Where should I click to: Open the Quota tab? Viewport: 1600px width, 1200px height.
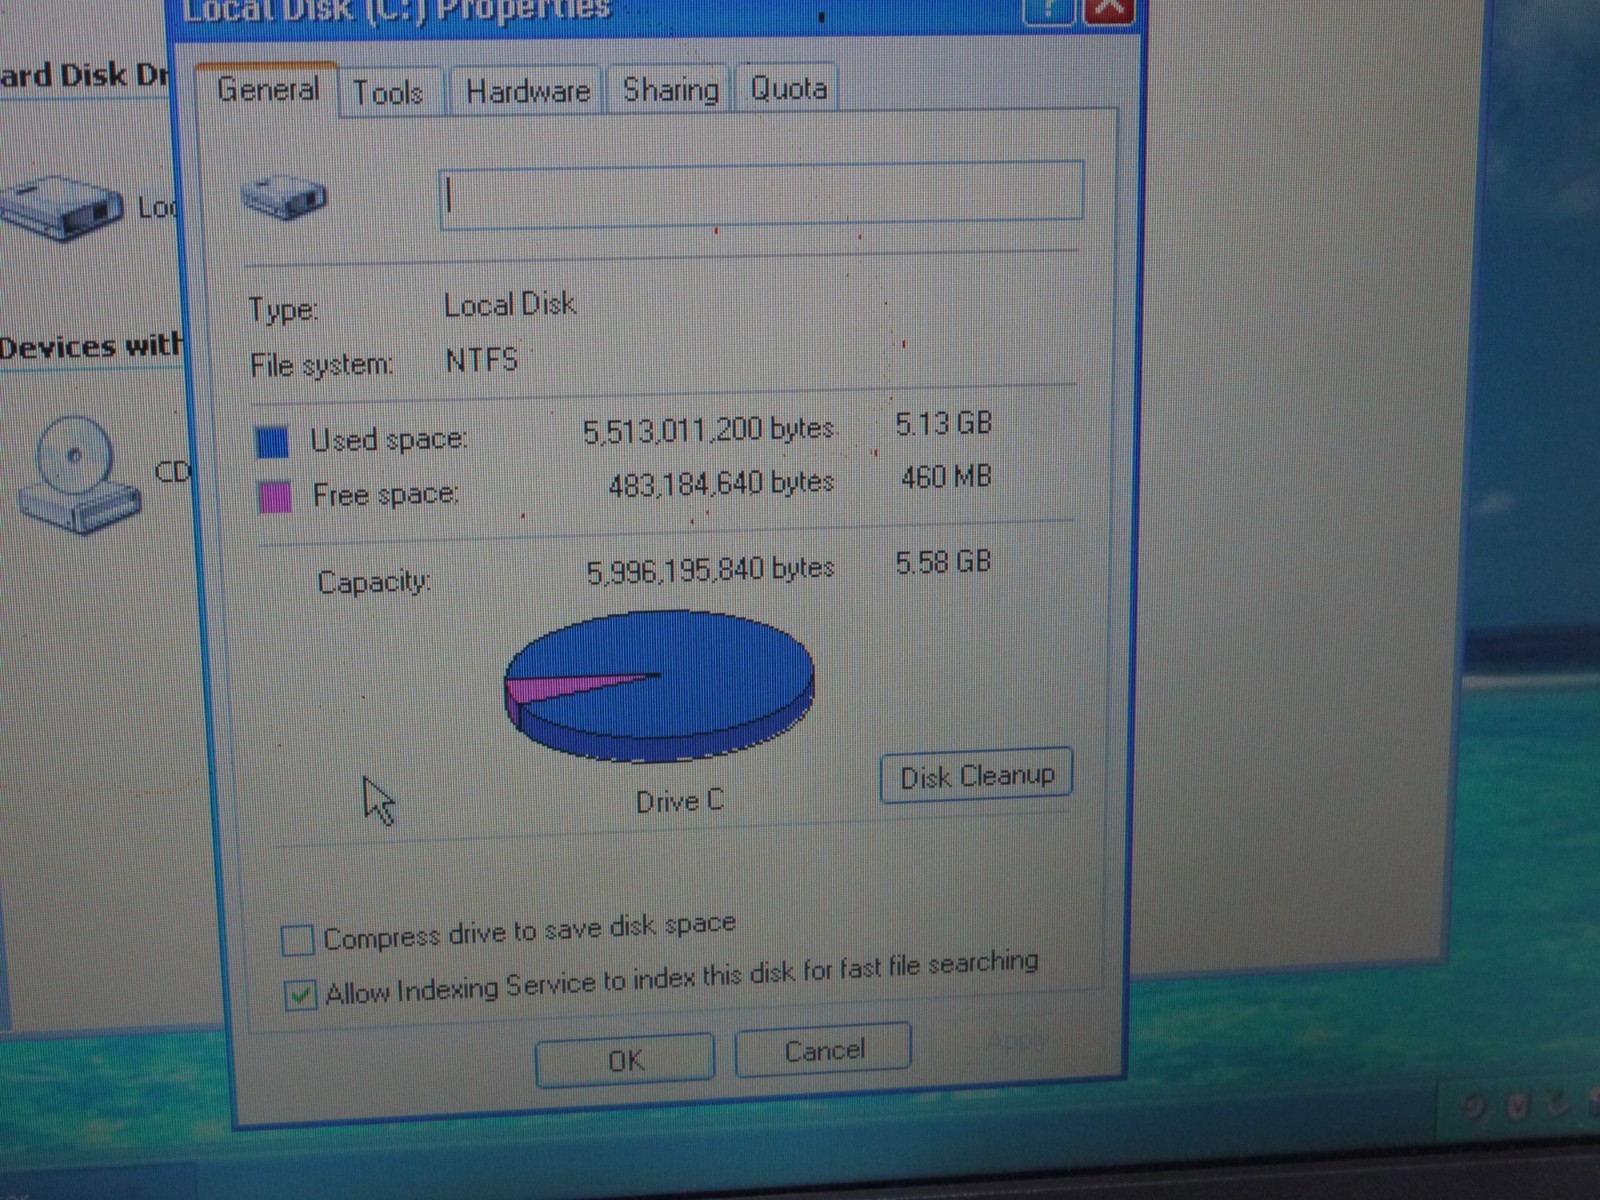(x=788, y=89)
